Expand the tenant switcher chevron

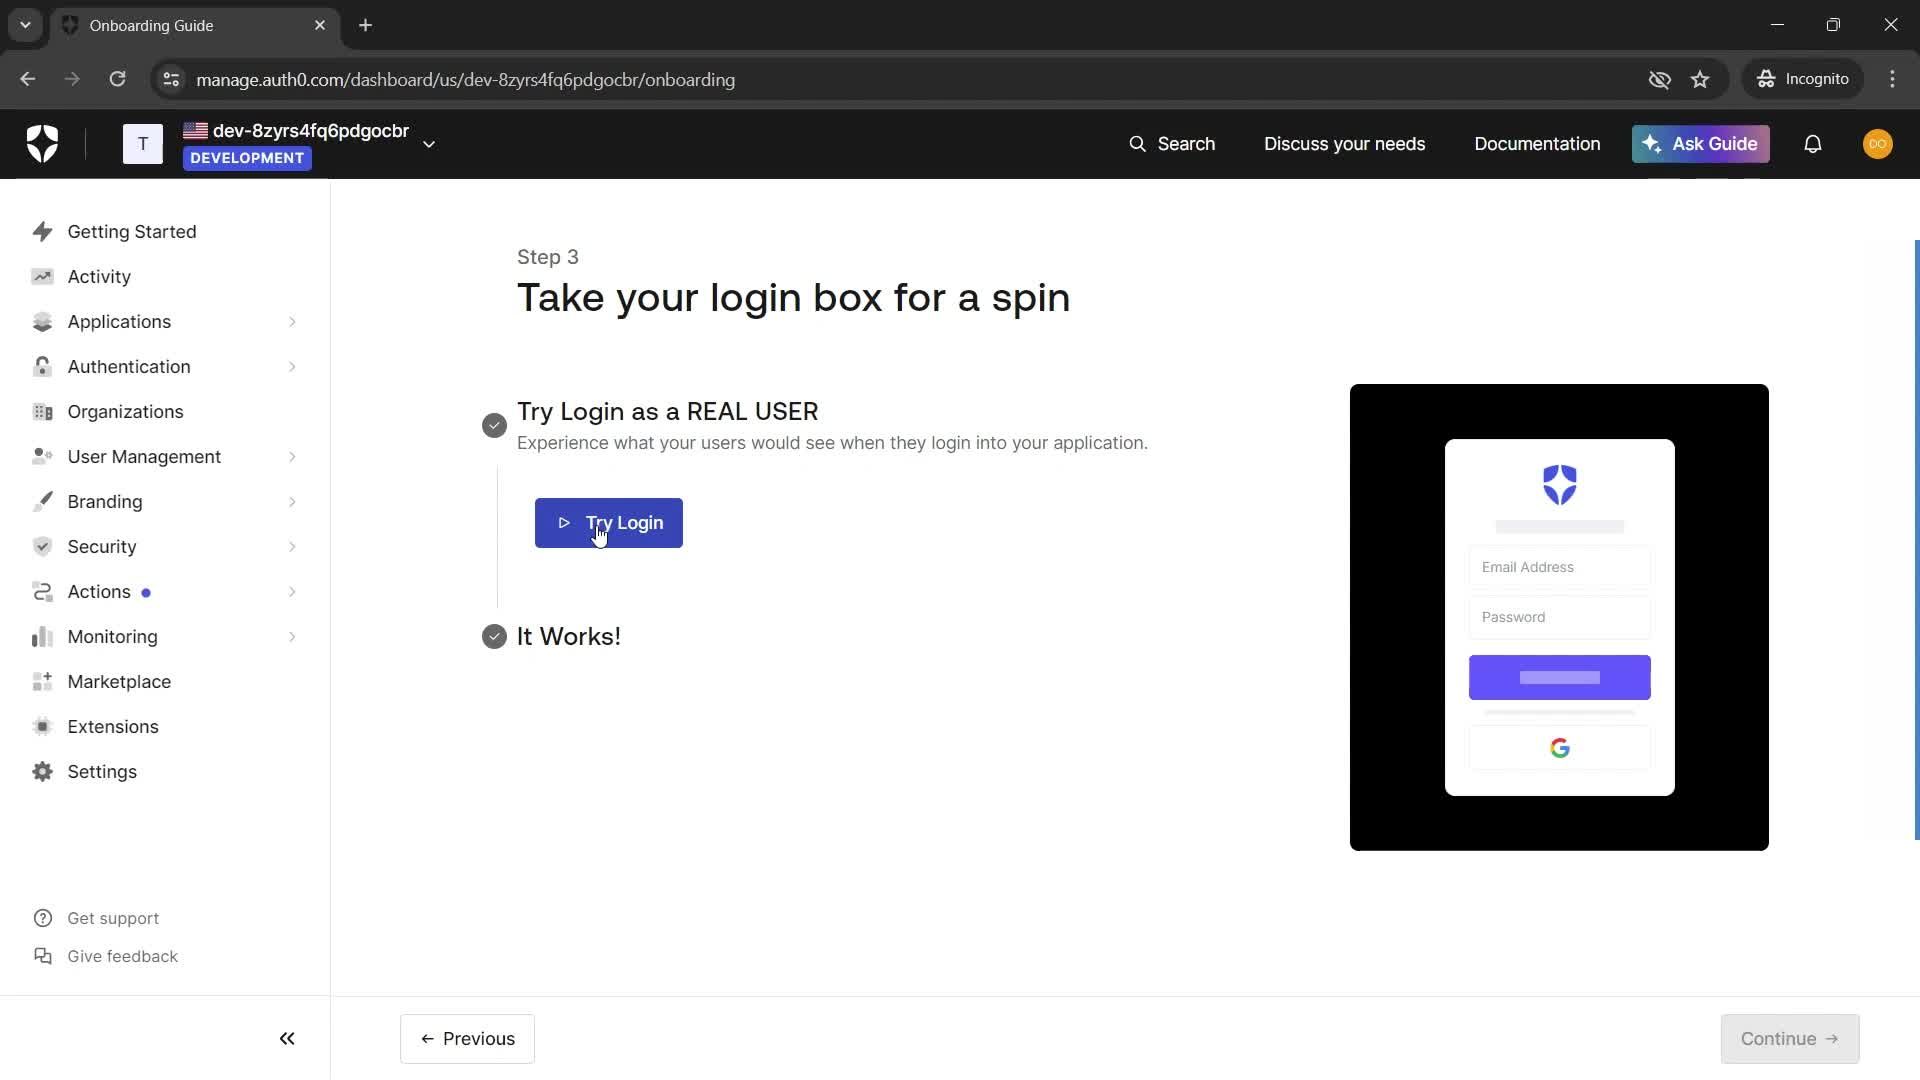(429, 144)
